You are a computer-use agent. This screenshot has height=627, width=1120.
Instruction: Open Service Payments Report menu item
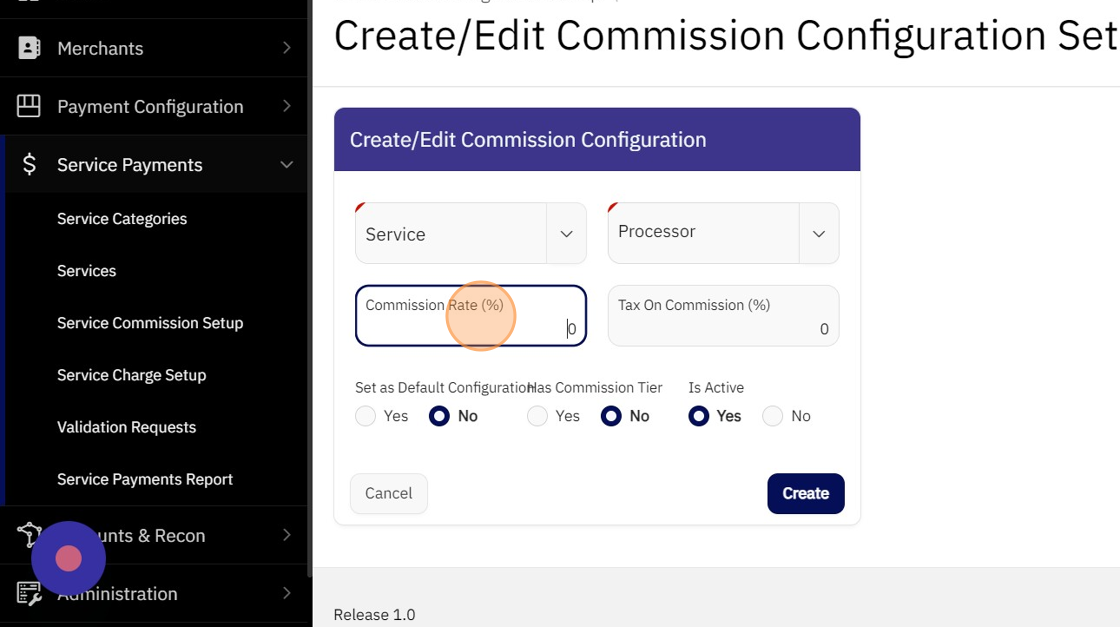point(145,479)
